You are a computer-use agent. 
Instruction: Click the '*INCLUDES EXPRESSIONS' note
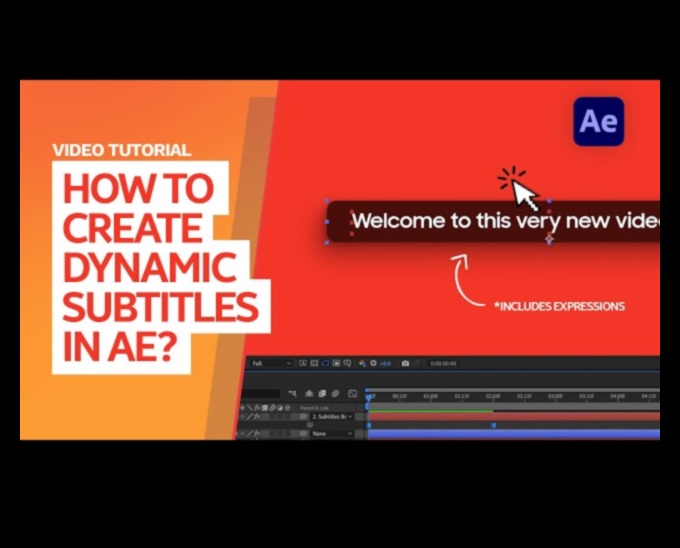(x=559, y=307)
